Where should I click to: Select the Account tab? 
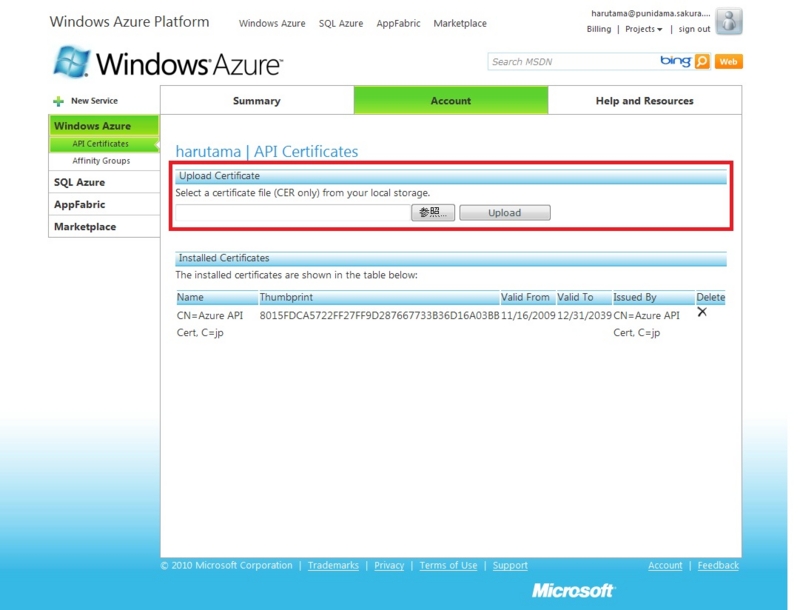click(451, 100)
